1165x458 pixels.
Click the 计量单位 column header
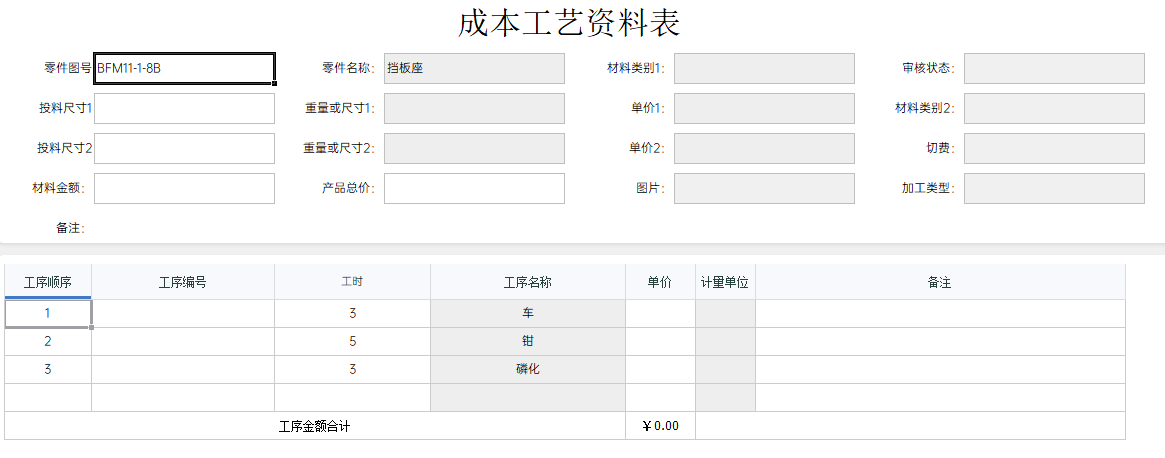725,283
